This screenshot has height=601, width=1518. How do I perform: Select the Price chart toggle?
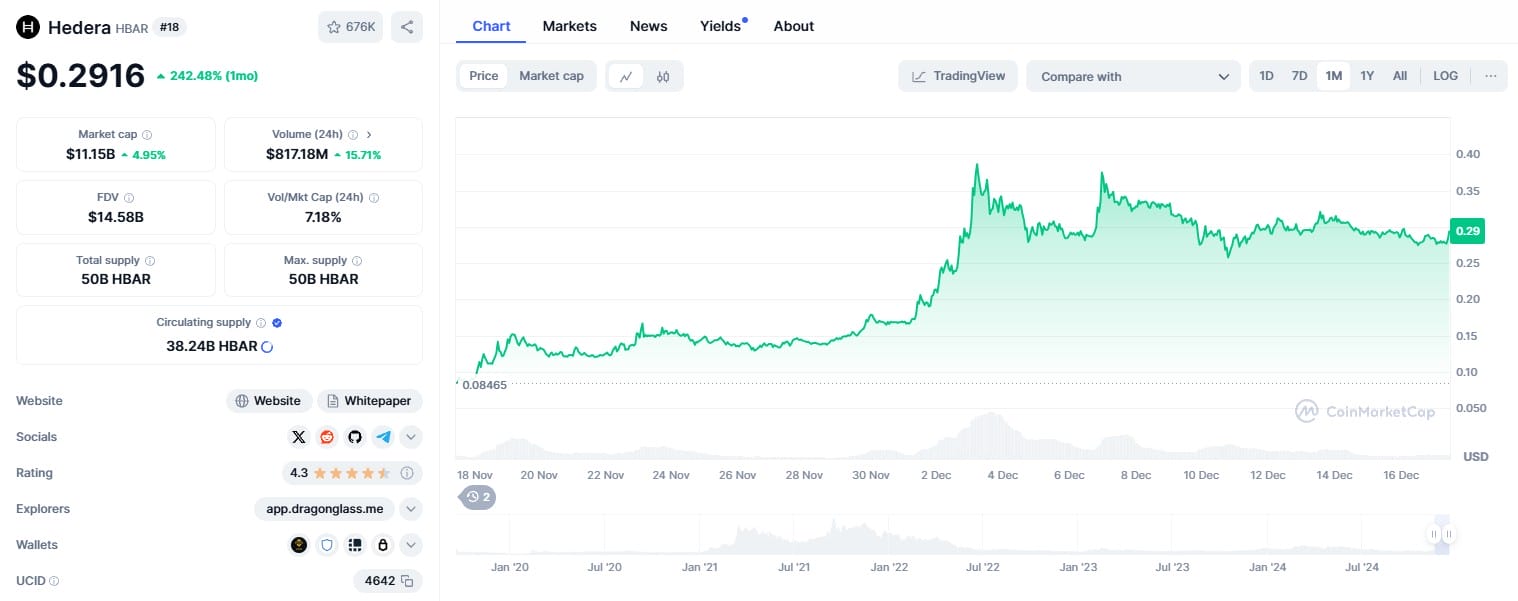pyautogui.click(x=484, y=76)
